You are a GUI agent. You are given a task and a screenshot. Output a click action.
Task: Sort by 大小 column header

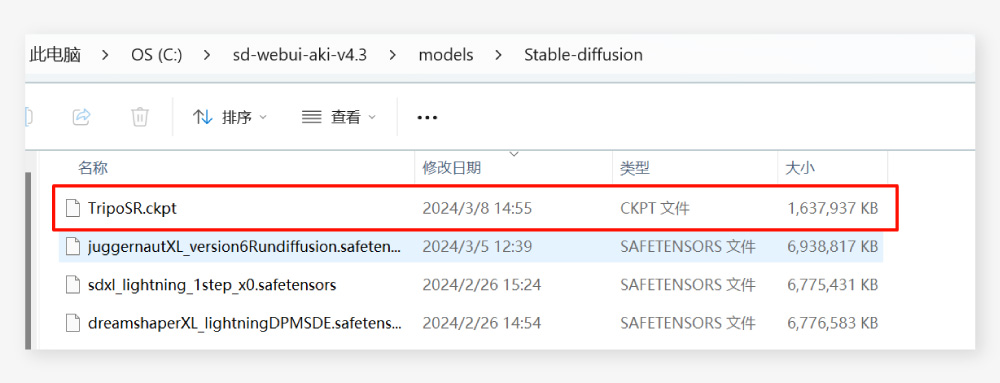pyautogui.click(x=800, y=168)
